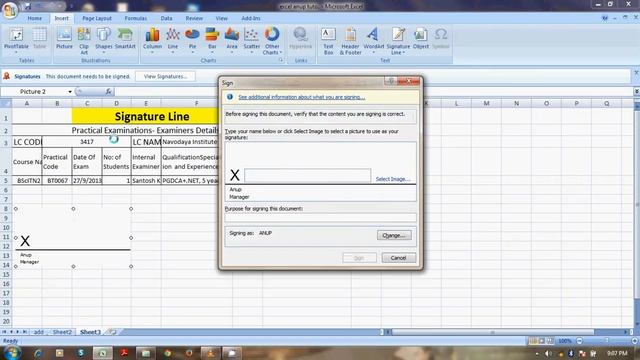Screen dimensions: 640x360
Task: Click the Select Image link
Action: click(x=393, y=179)
